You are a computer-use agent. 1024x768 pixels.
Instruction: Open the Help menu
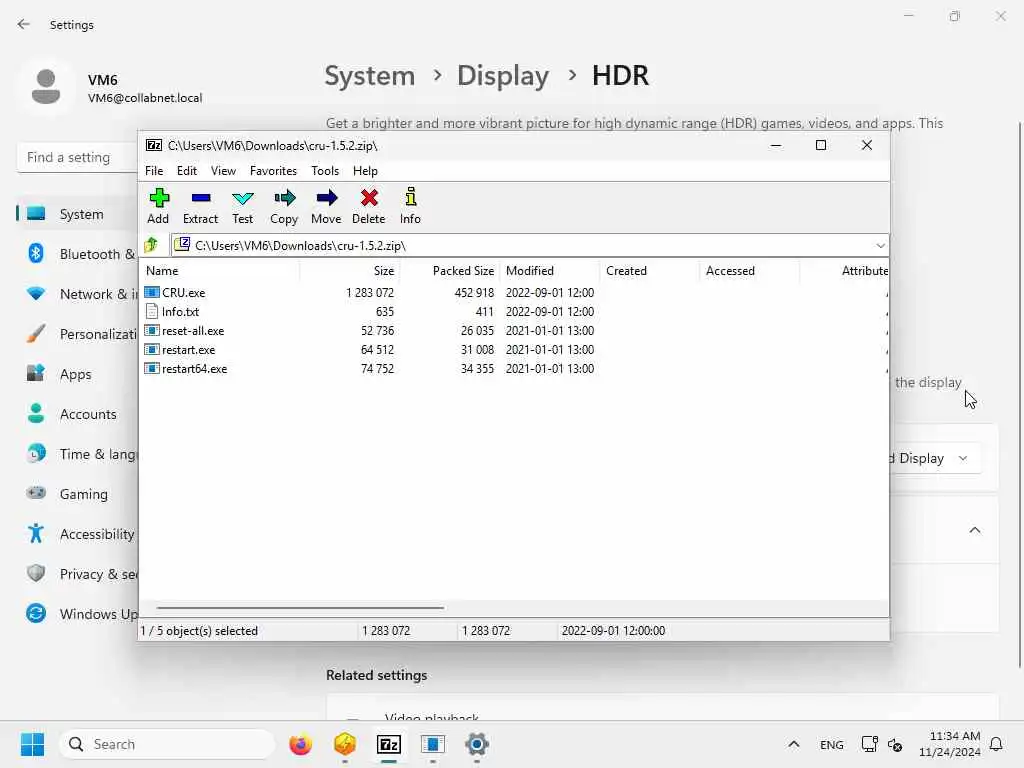(x=365, y=170)
